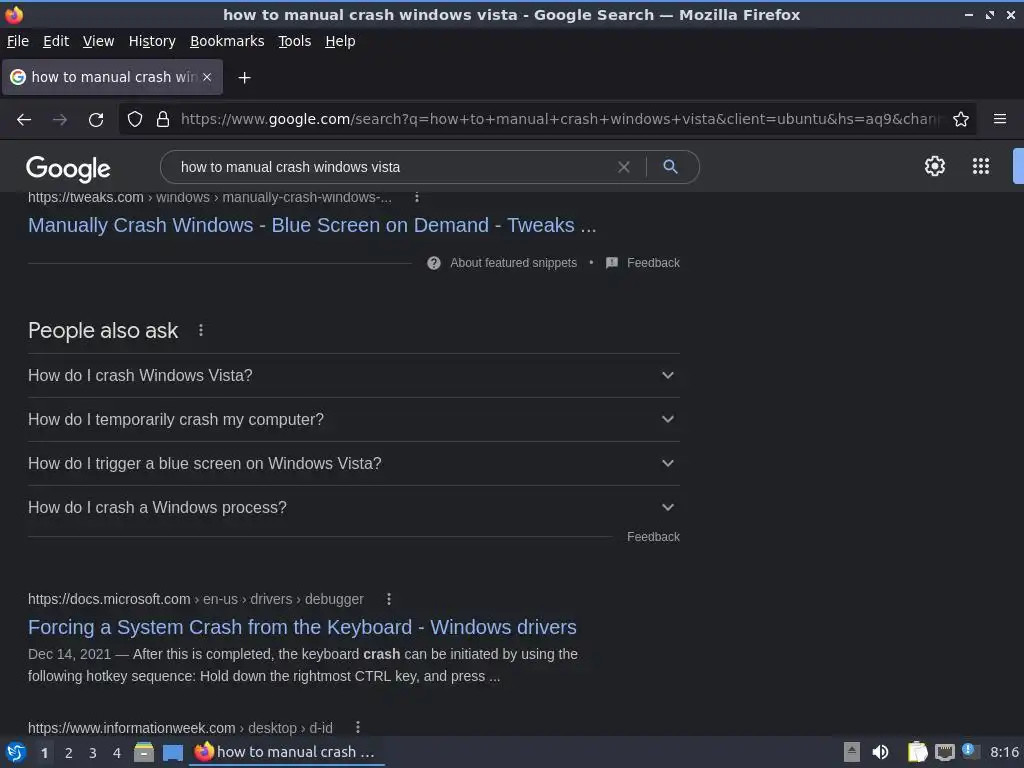Expand 'How do I temporarily crash my computer?'
1024x768 pixels.
point(354,419)
